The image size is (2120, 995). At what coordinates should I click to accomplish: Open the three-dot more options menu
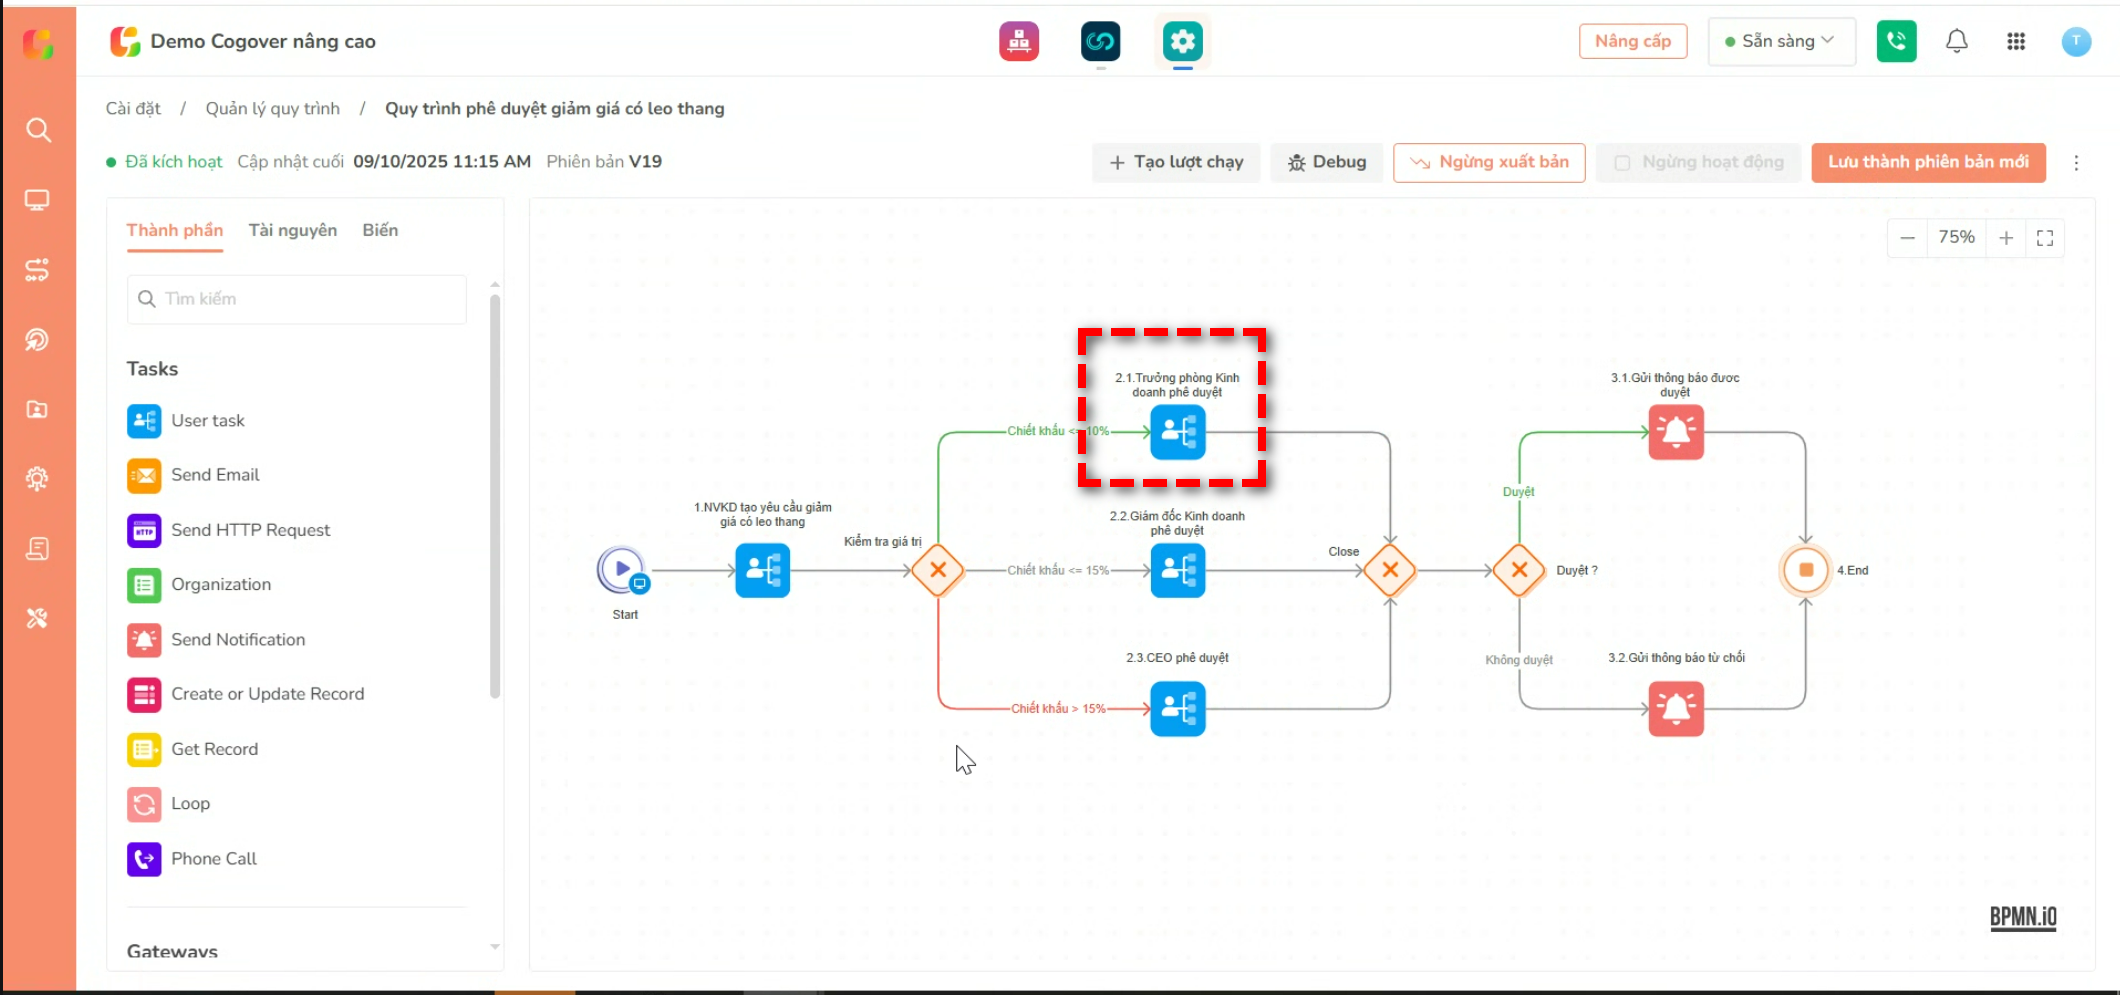[x=2076, y=163]
